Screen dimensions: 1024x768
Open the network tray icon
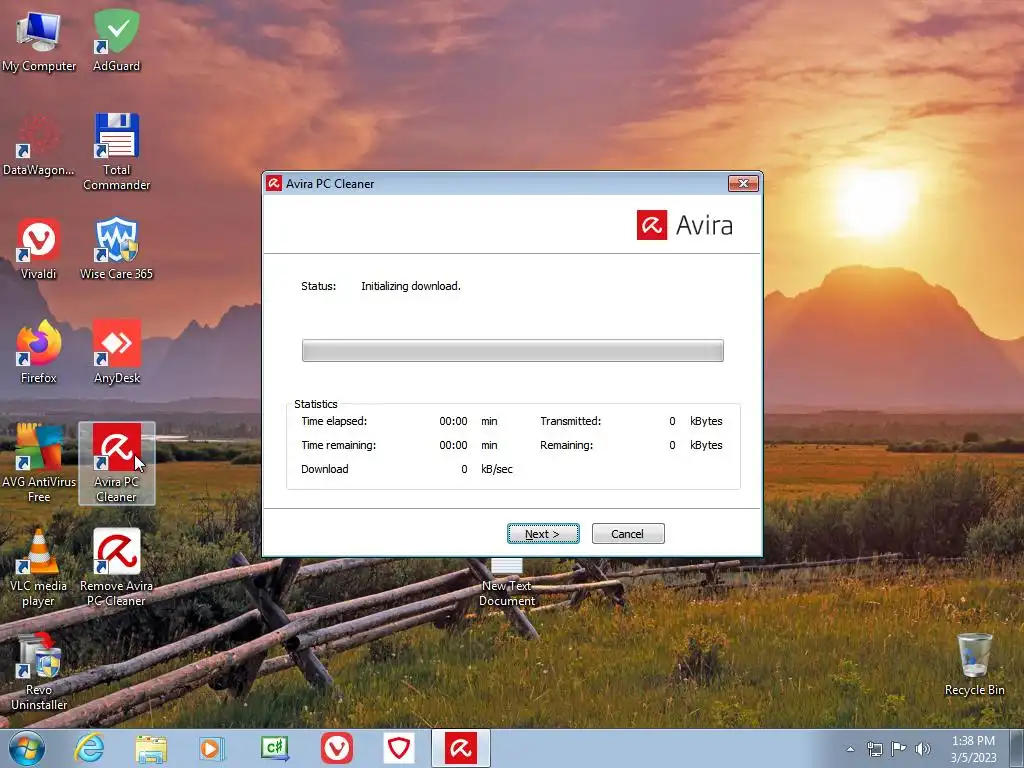click(874, 749)
